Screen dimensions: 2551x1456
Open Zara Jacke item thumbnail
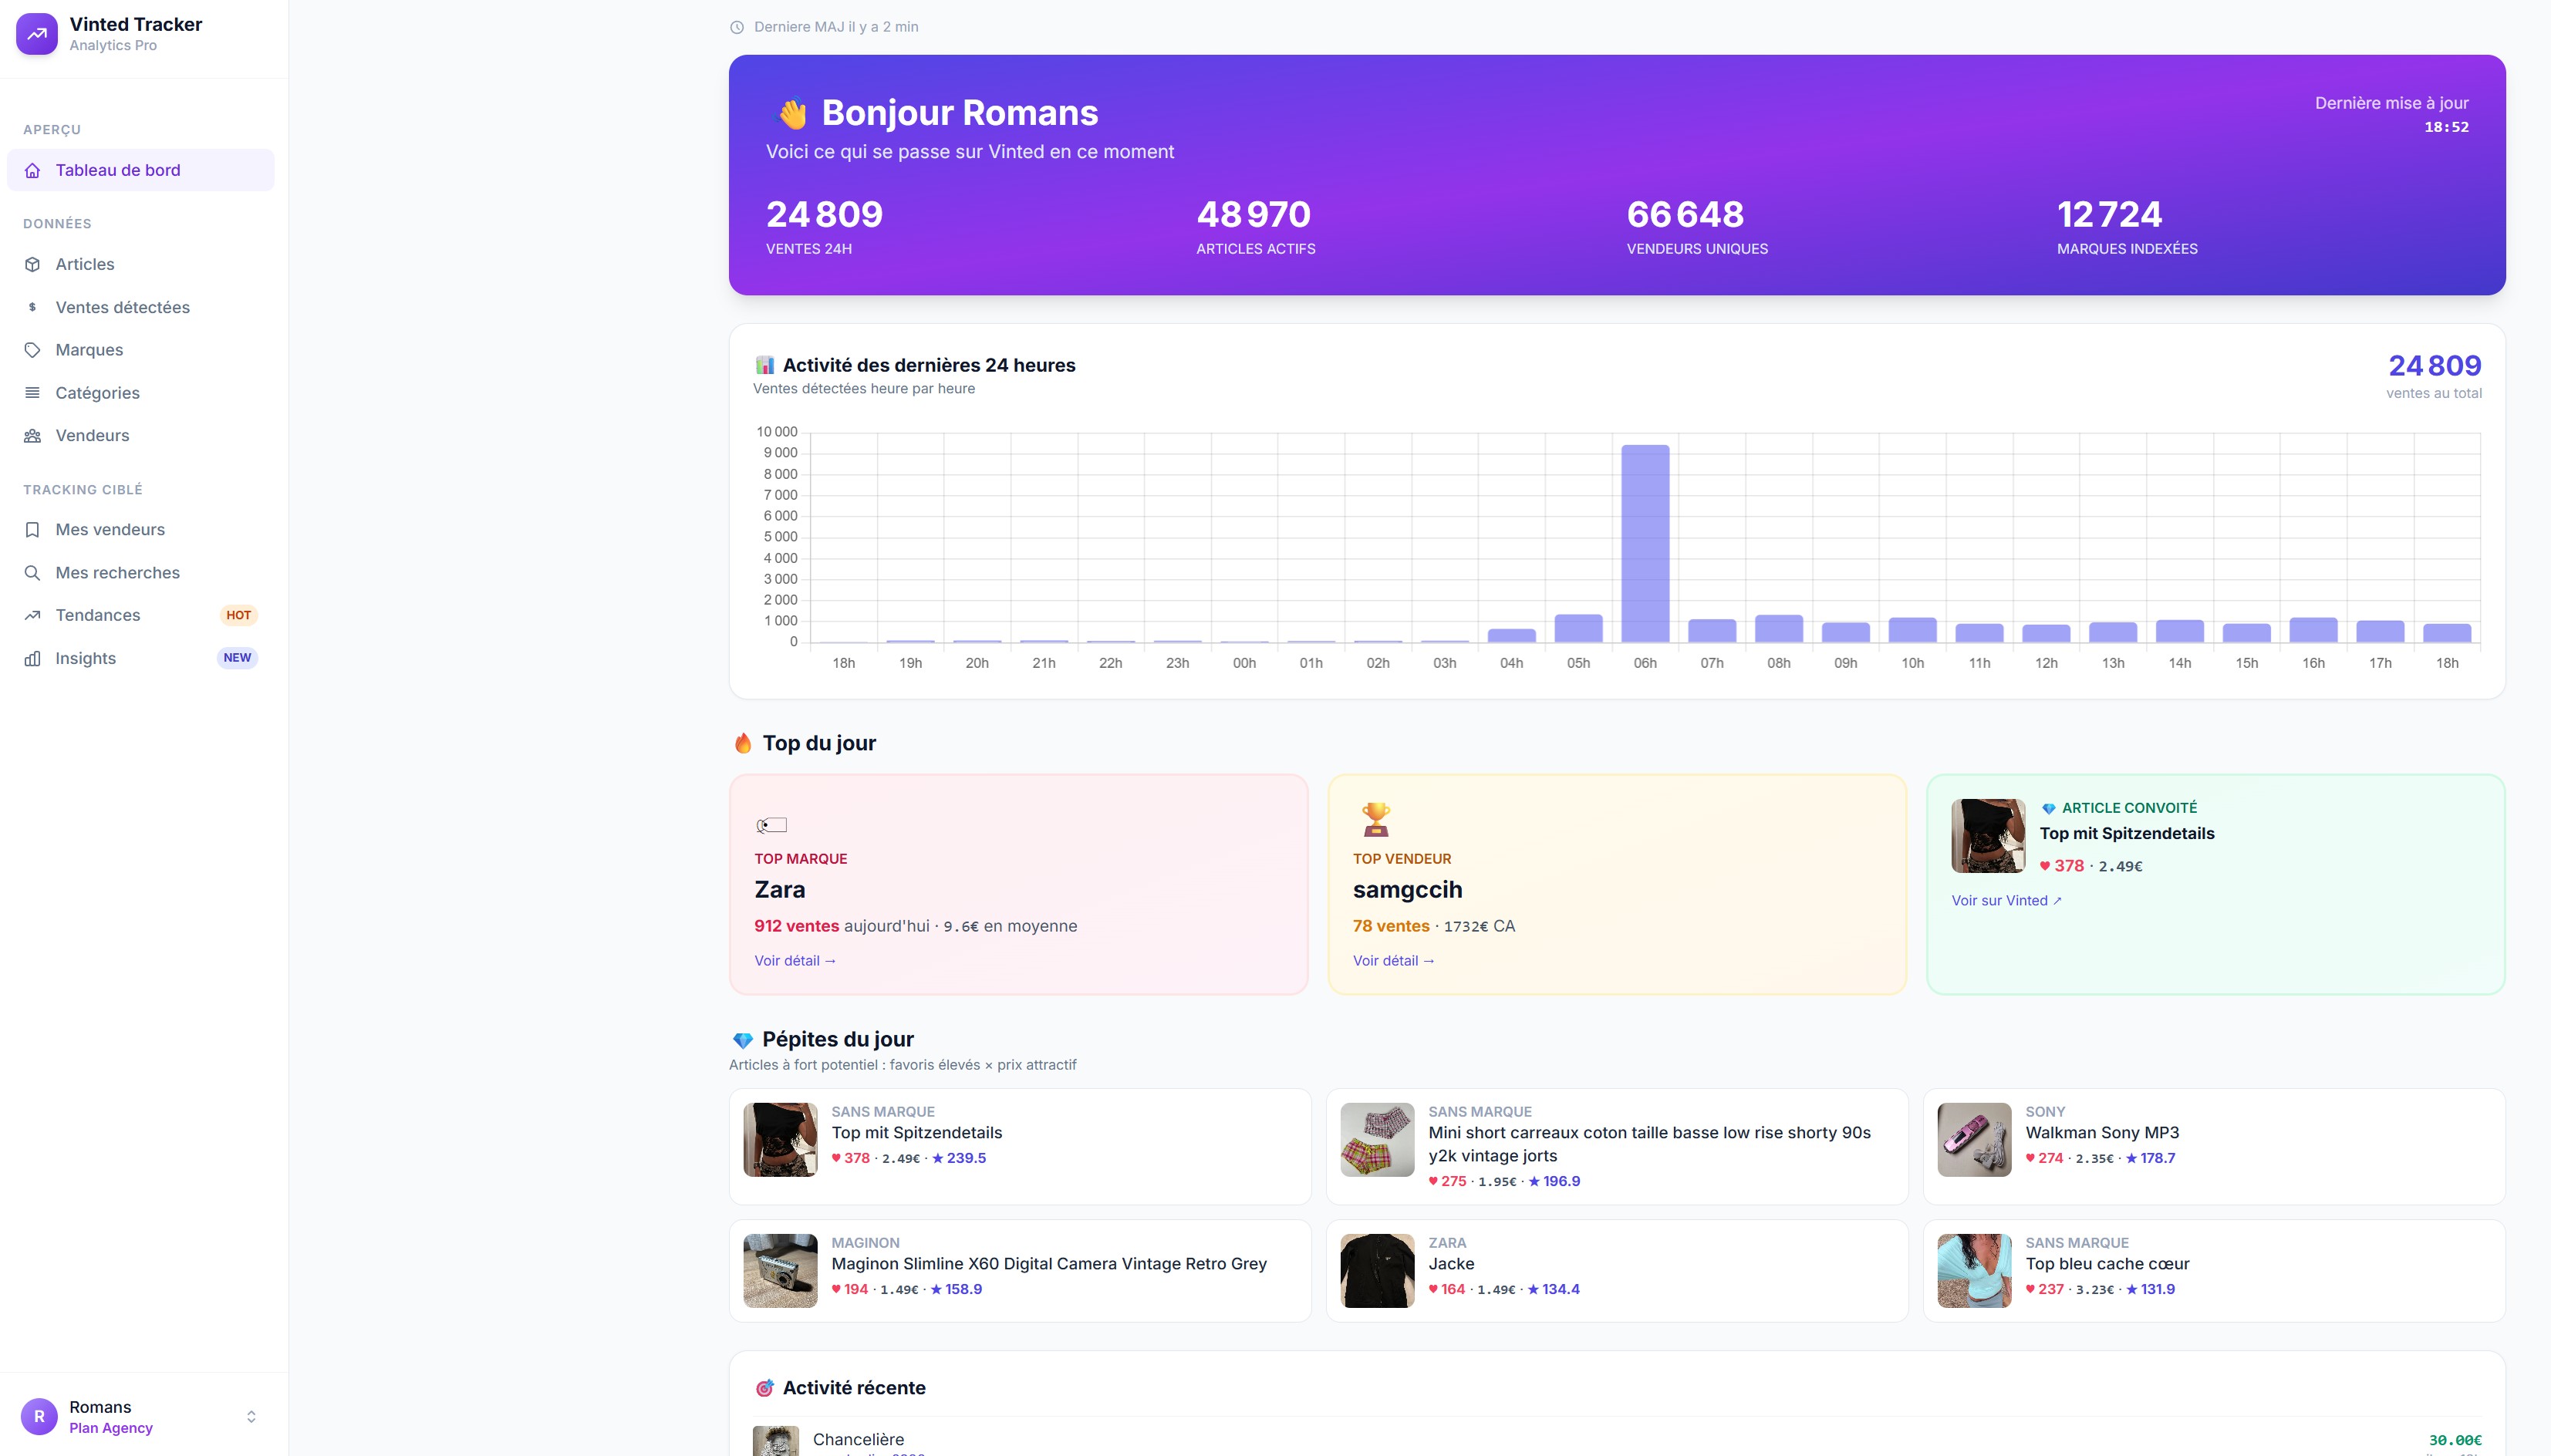(1377, 1271)
